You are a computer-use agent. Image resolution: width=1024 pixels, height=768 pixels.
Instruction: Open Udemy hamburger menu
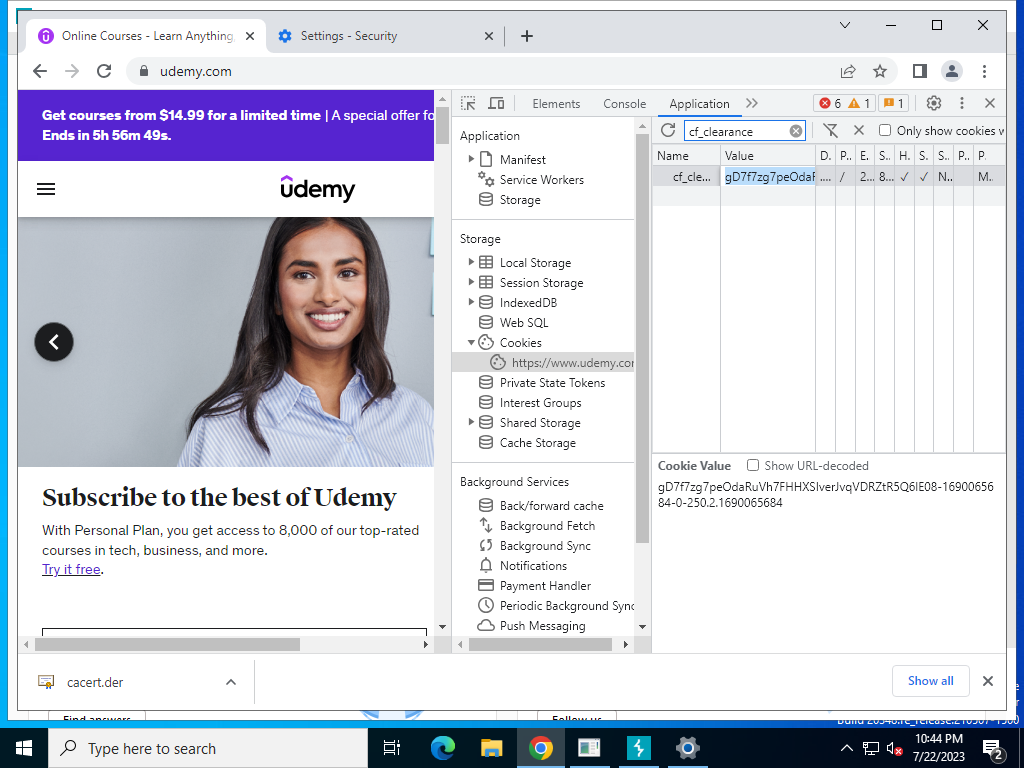46,189
